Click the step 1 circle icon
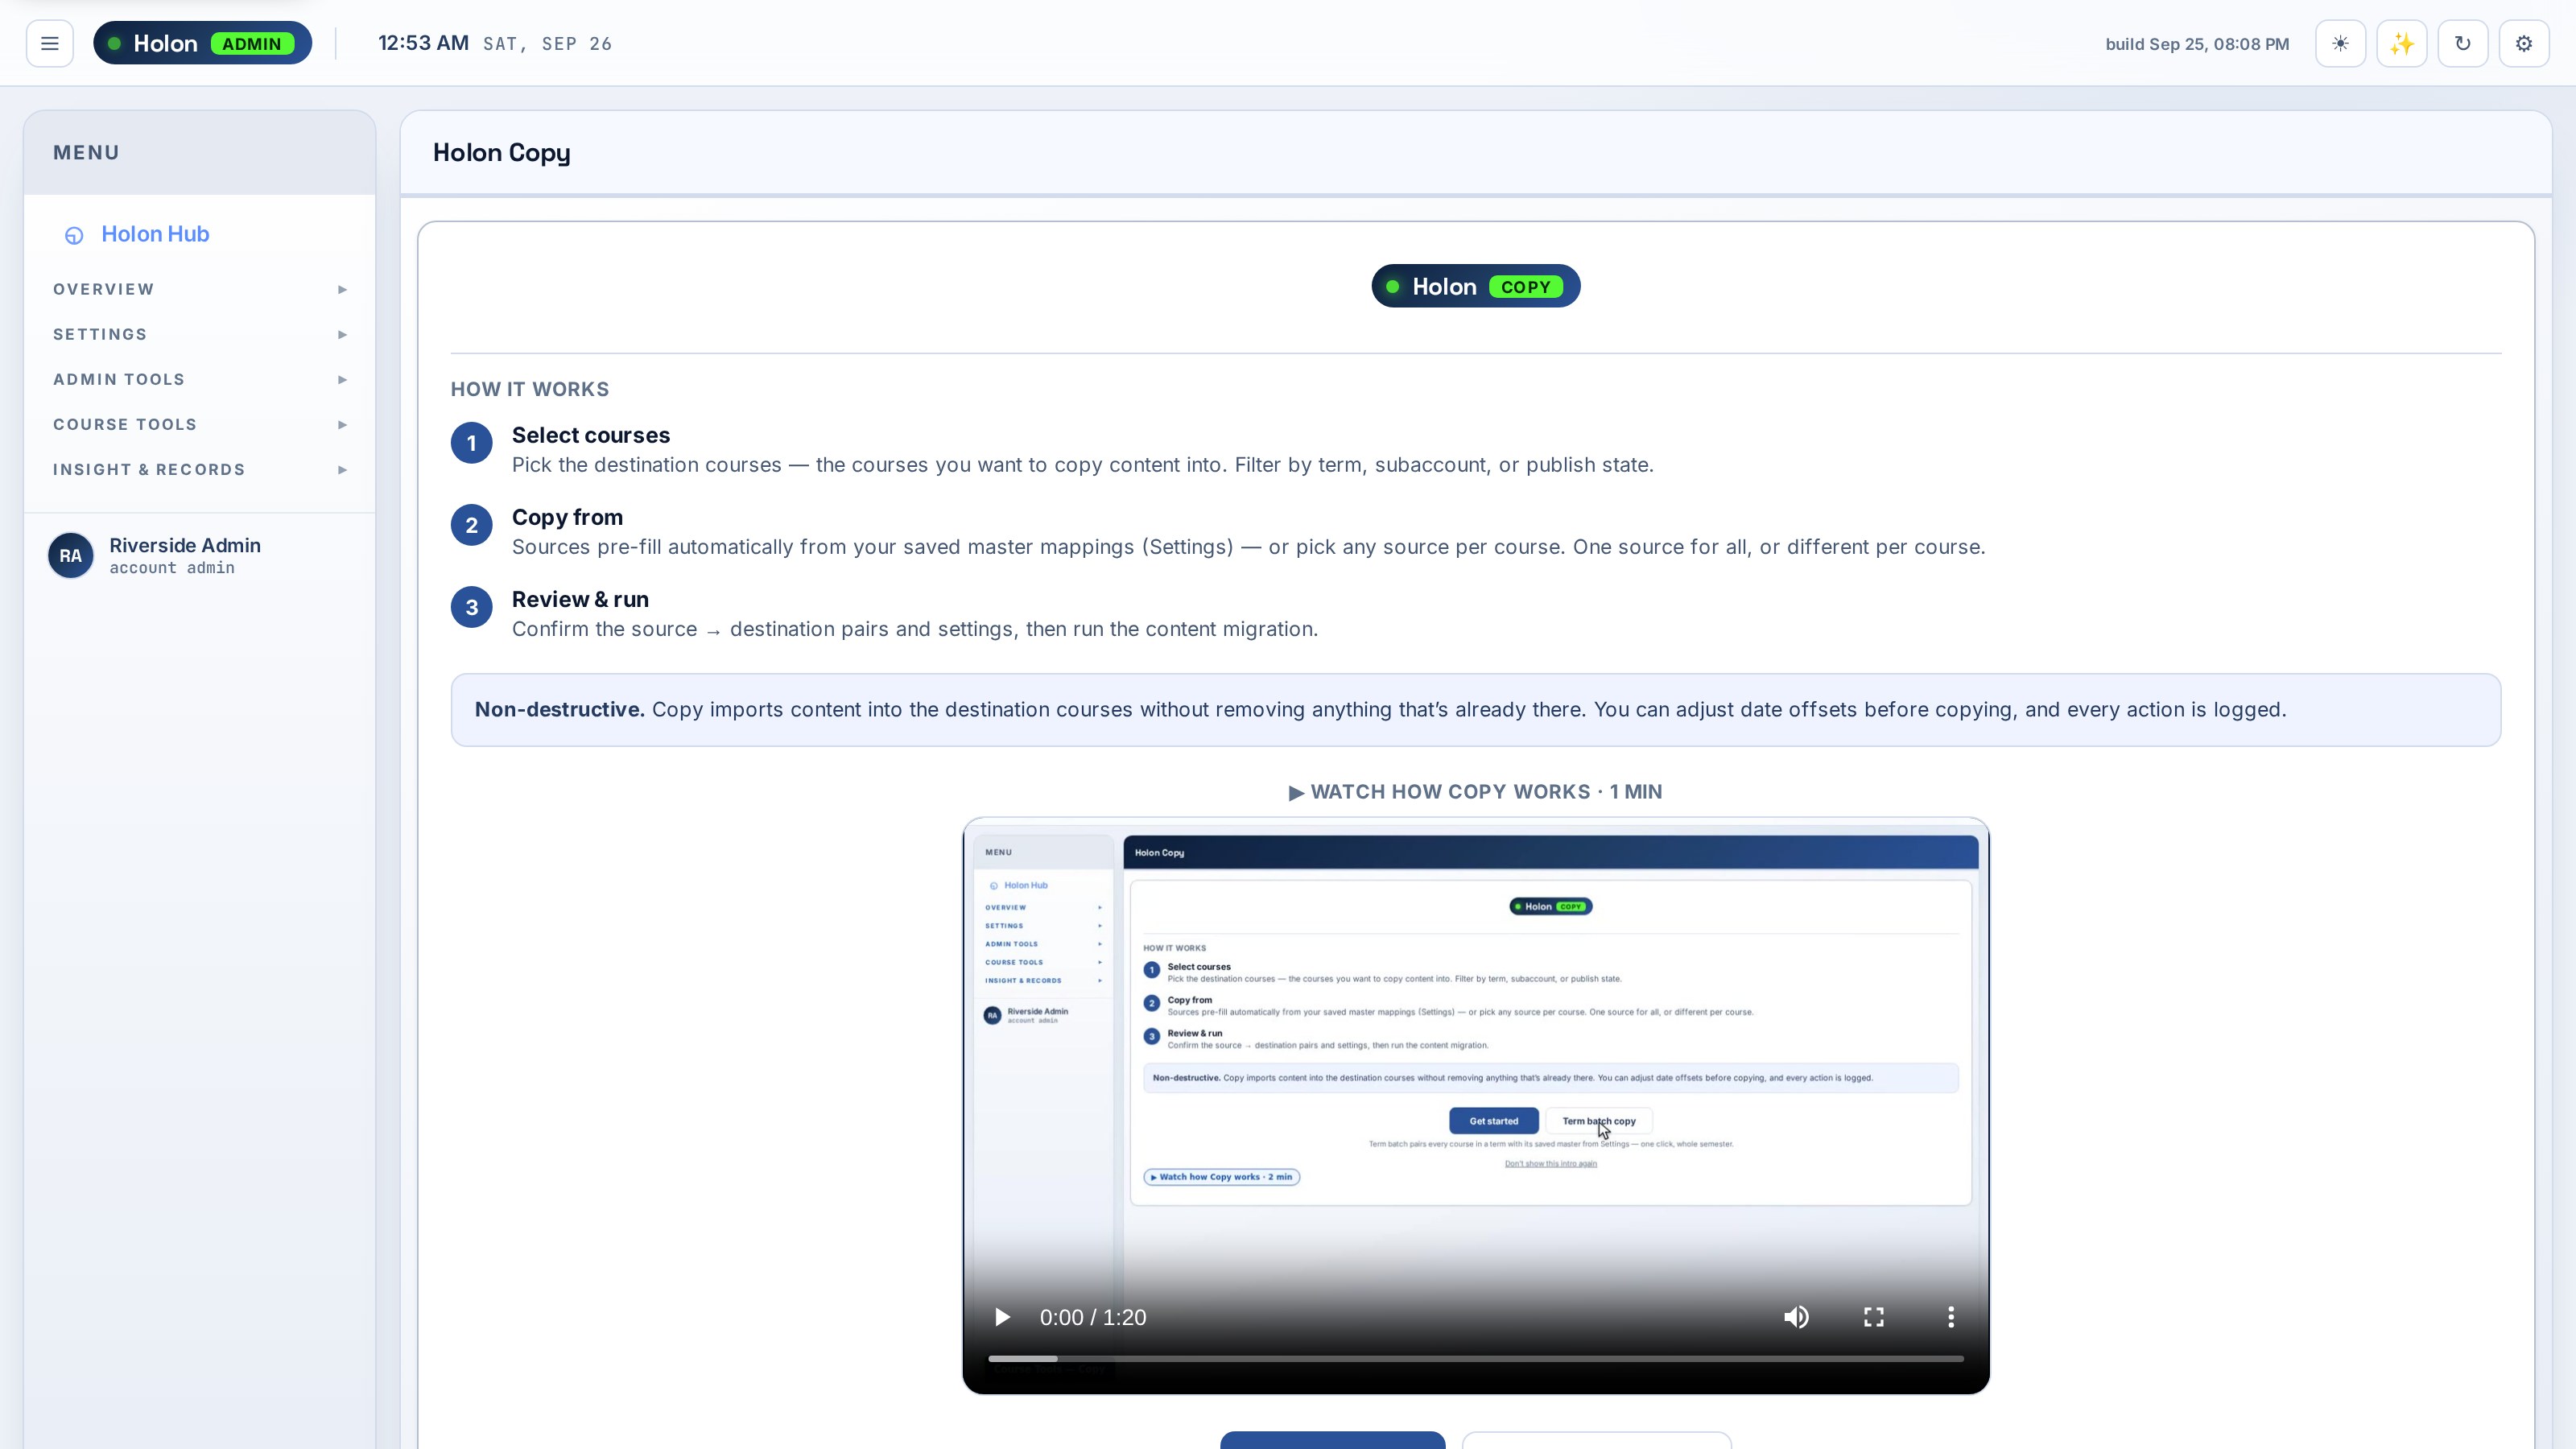 (x=471, y=443)
